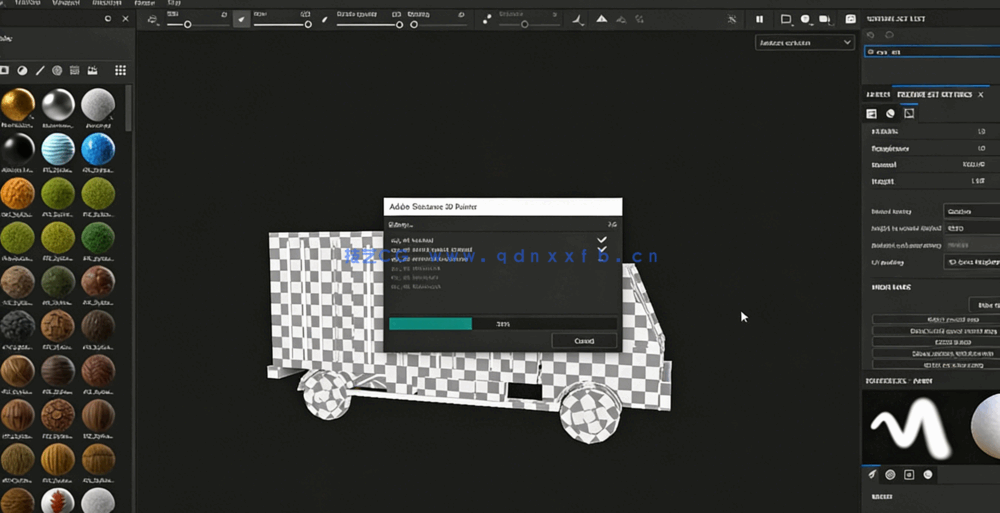Open the first dropdown in texture settings panel
The height and width of the screenshot is (513, 1000).
pos(971,211)
